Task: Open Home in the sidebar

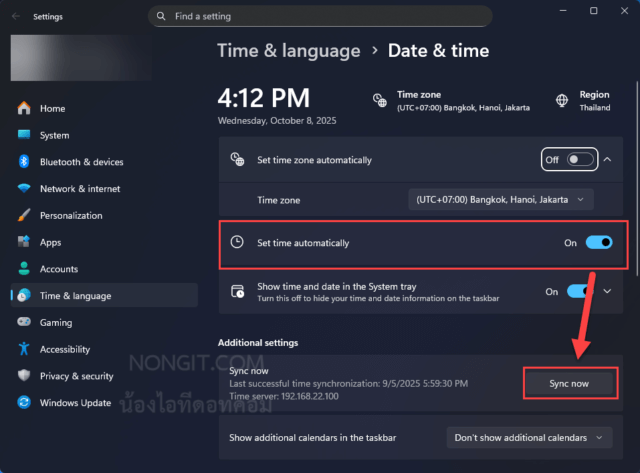Action: tap(104, 108)
